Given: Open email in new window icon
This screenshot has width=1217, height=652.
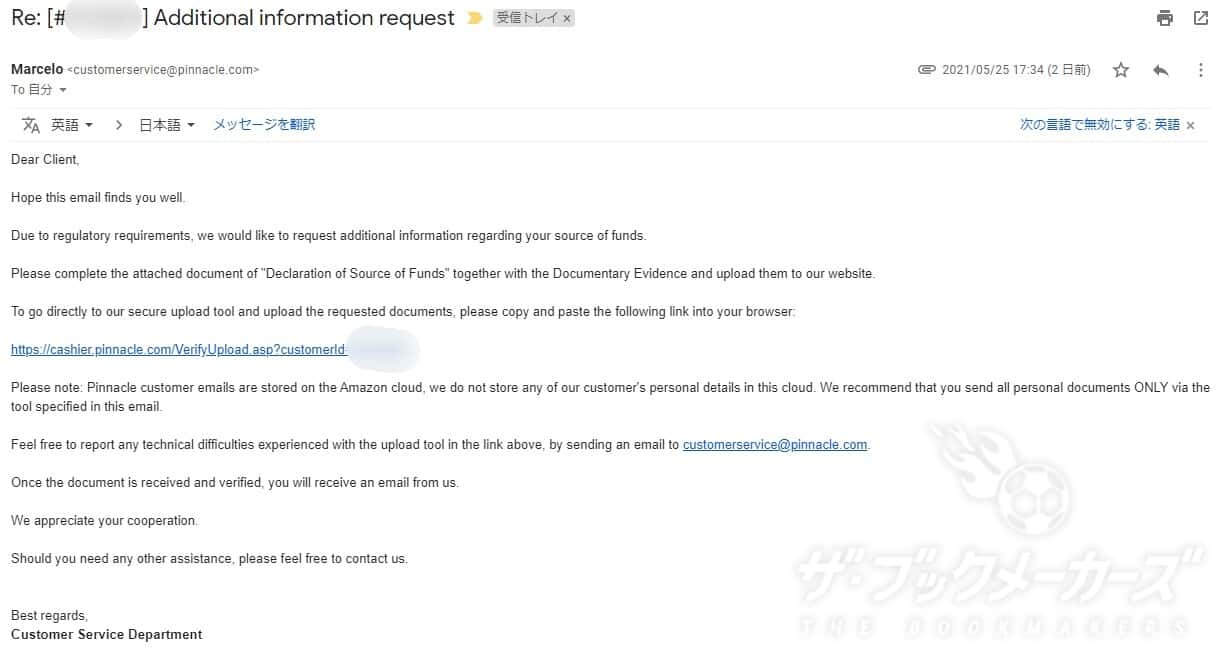Looking at the screenshot, I should point(1201,18).
